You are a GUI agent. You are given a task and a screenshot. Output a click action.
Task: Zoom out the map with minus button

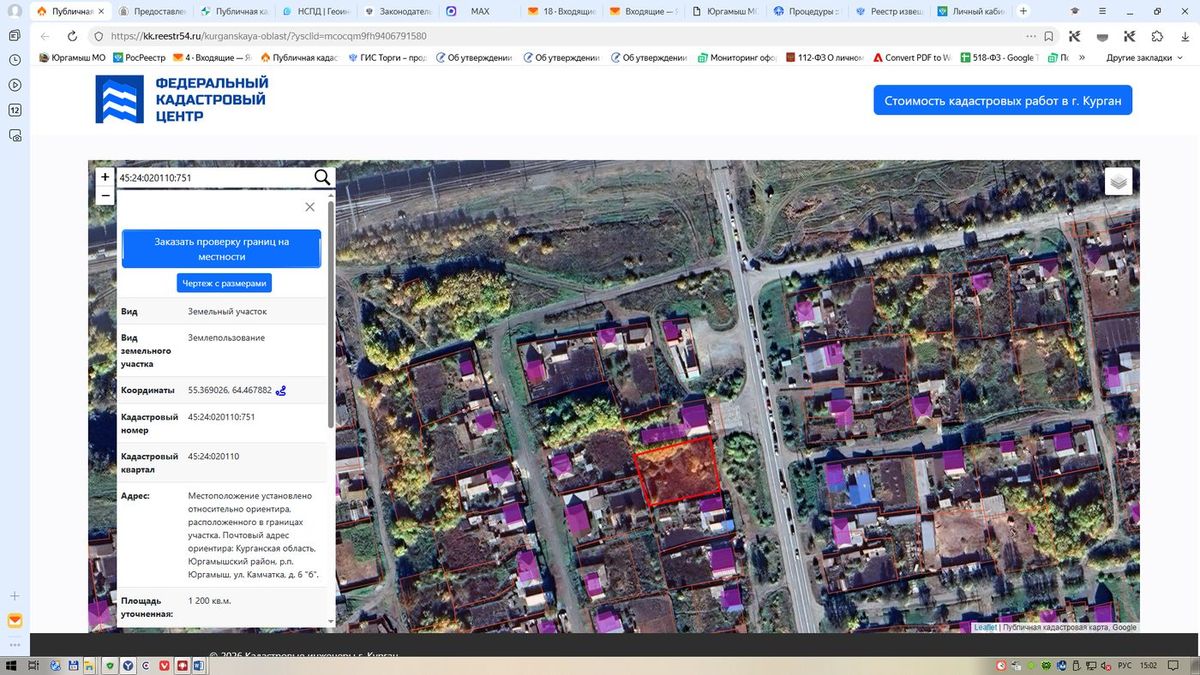(x=105, y=195)
